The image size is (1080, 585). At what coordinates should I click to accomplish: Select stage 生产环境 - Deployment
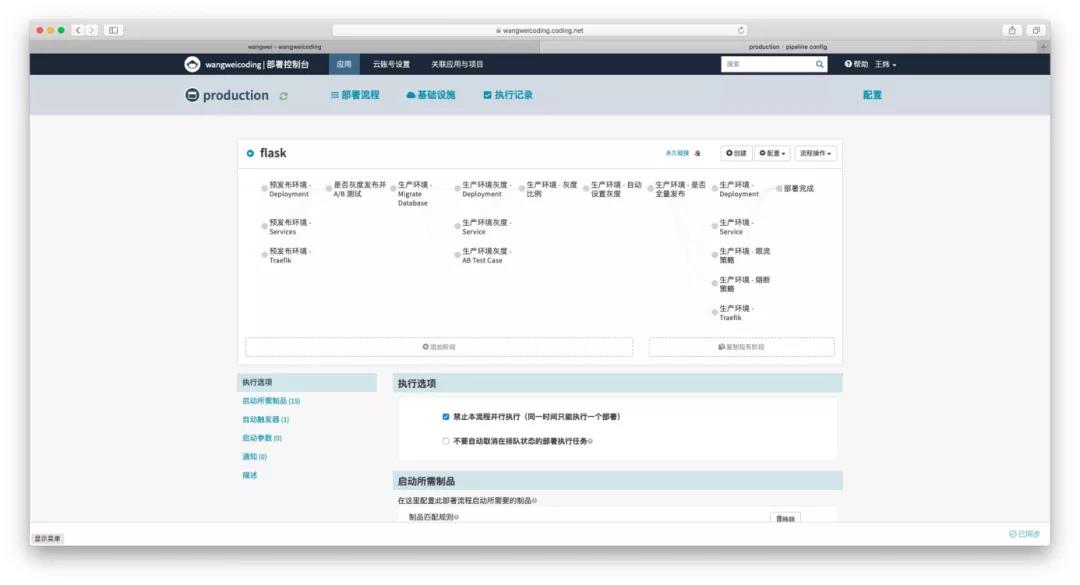click(738, 189)
